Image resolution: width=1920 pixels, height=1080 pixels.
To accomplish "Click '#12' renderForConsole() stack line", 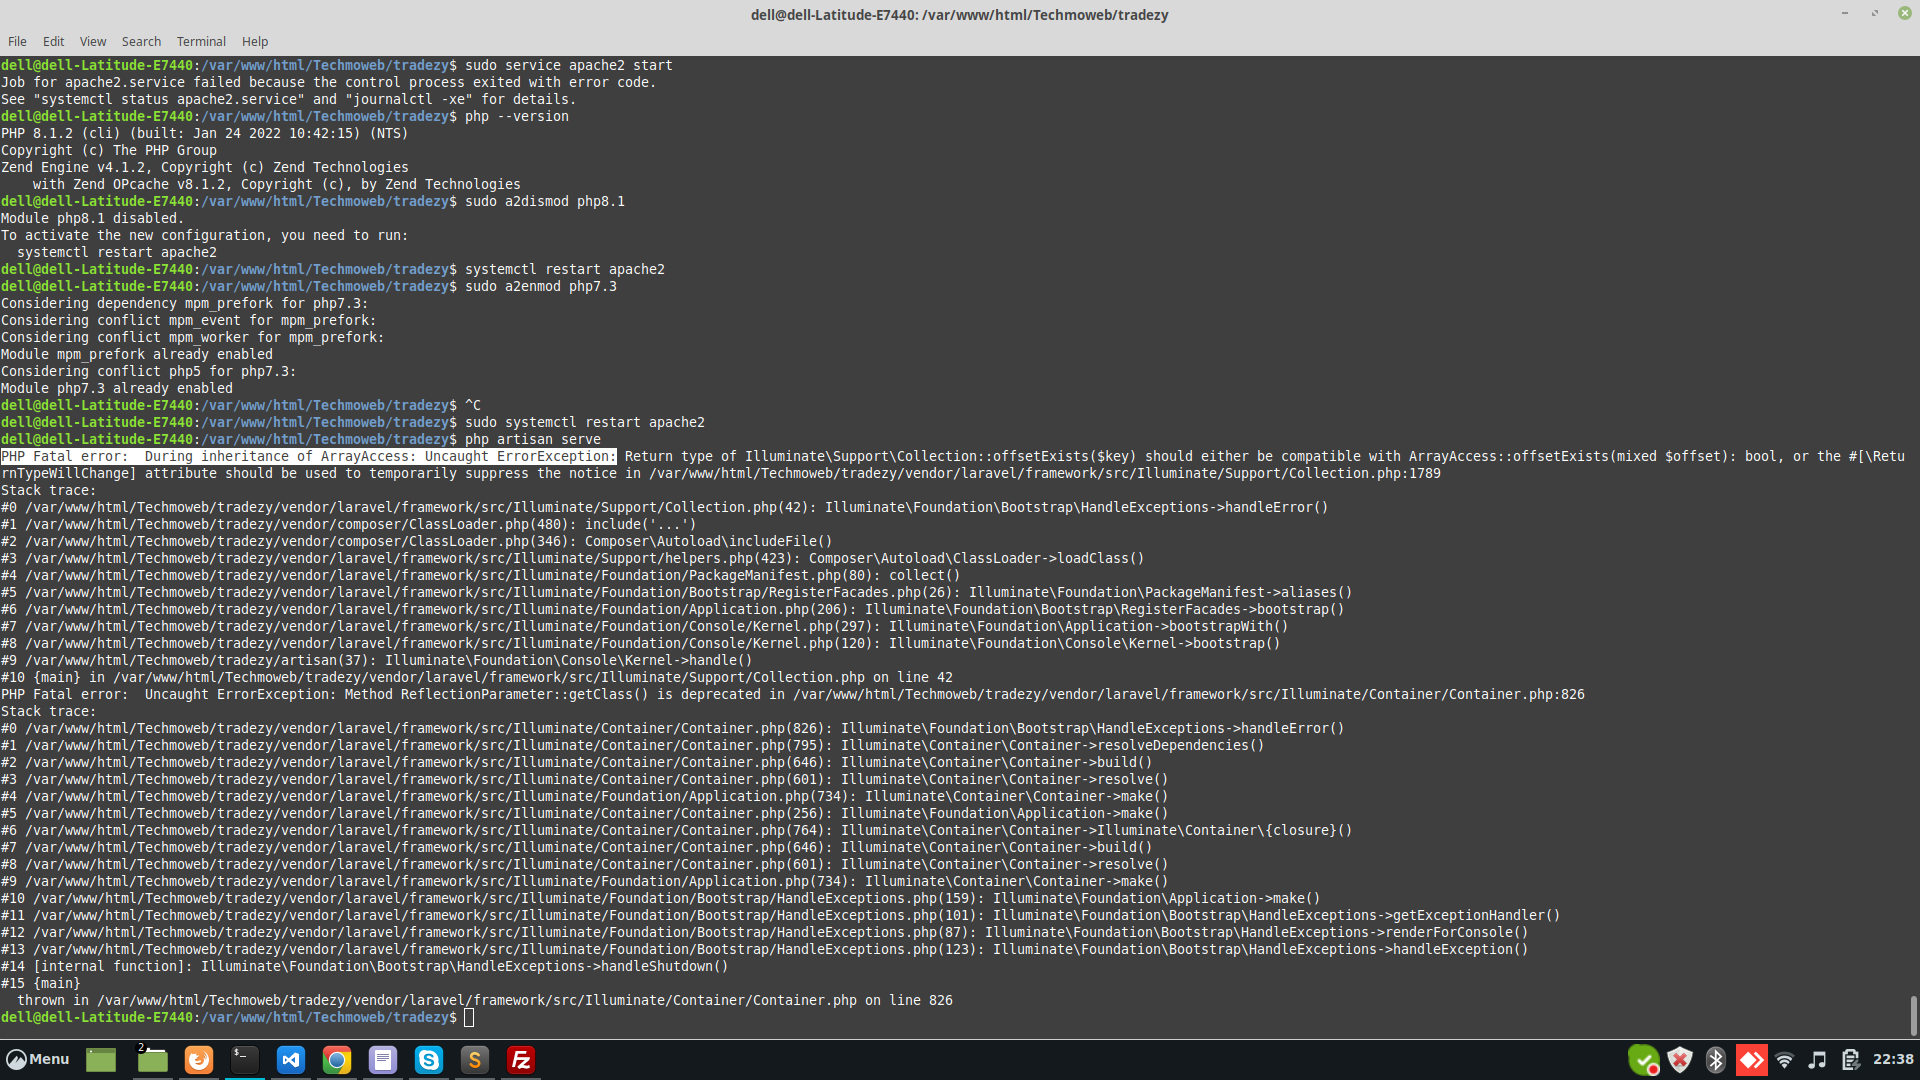I will coord(764,932).
